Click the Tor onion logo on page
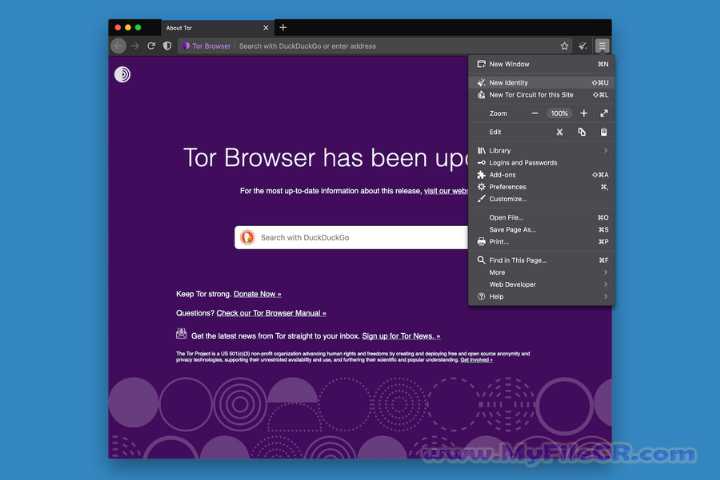The height and width of the screenshot is (480, 720). click(x=122, y=74)
